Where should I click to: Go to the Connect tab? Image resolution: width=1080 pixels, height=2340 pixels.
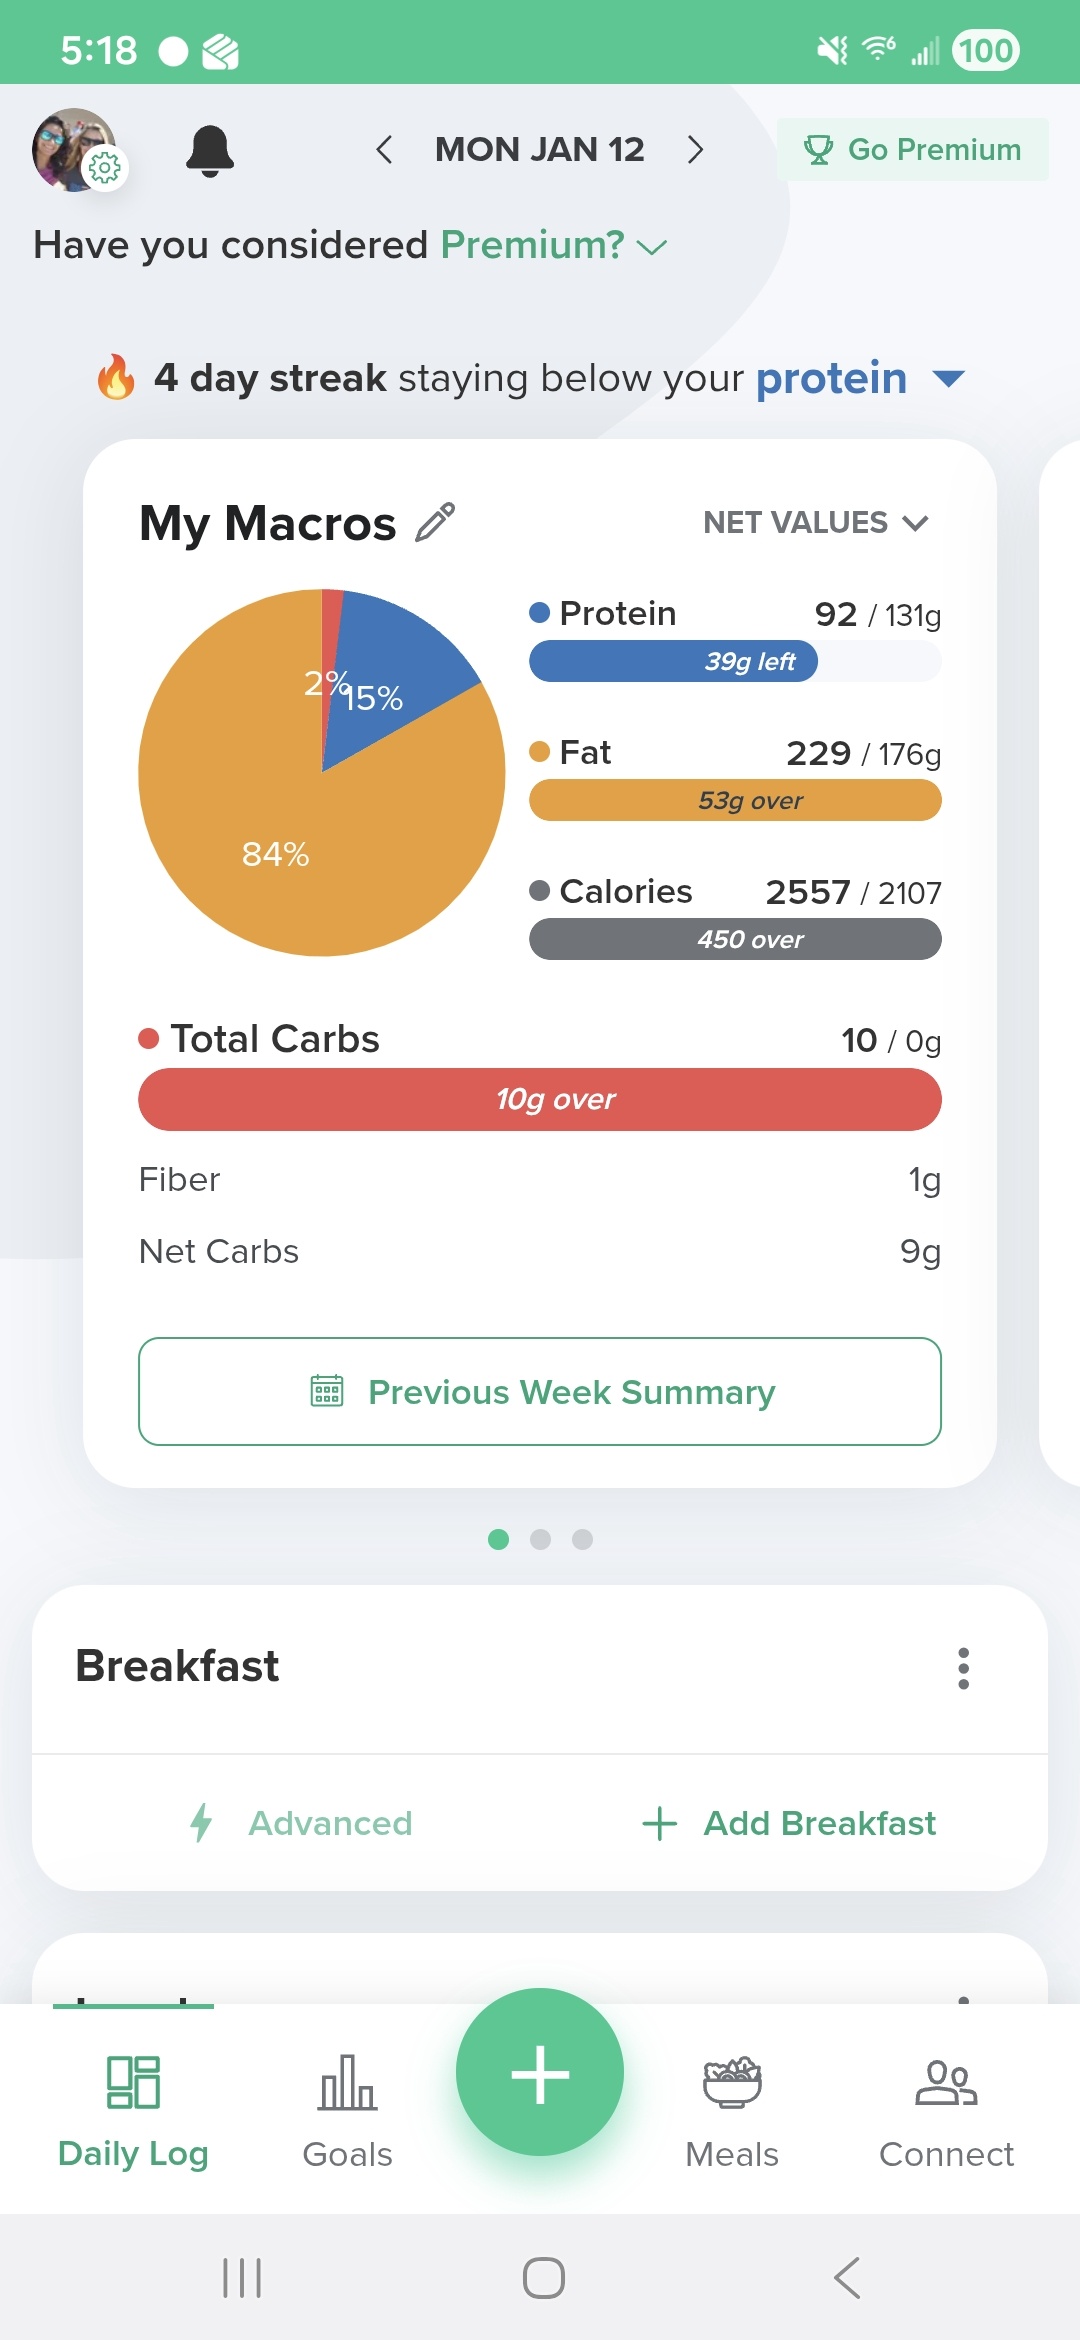point(946,2110)
